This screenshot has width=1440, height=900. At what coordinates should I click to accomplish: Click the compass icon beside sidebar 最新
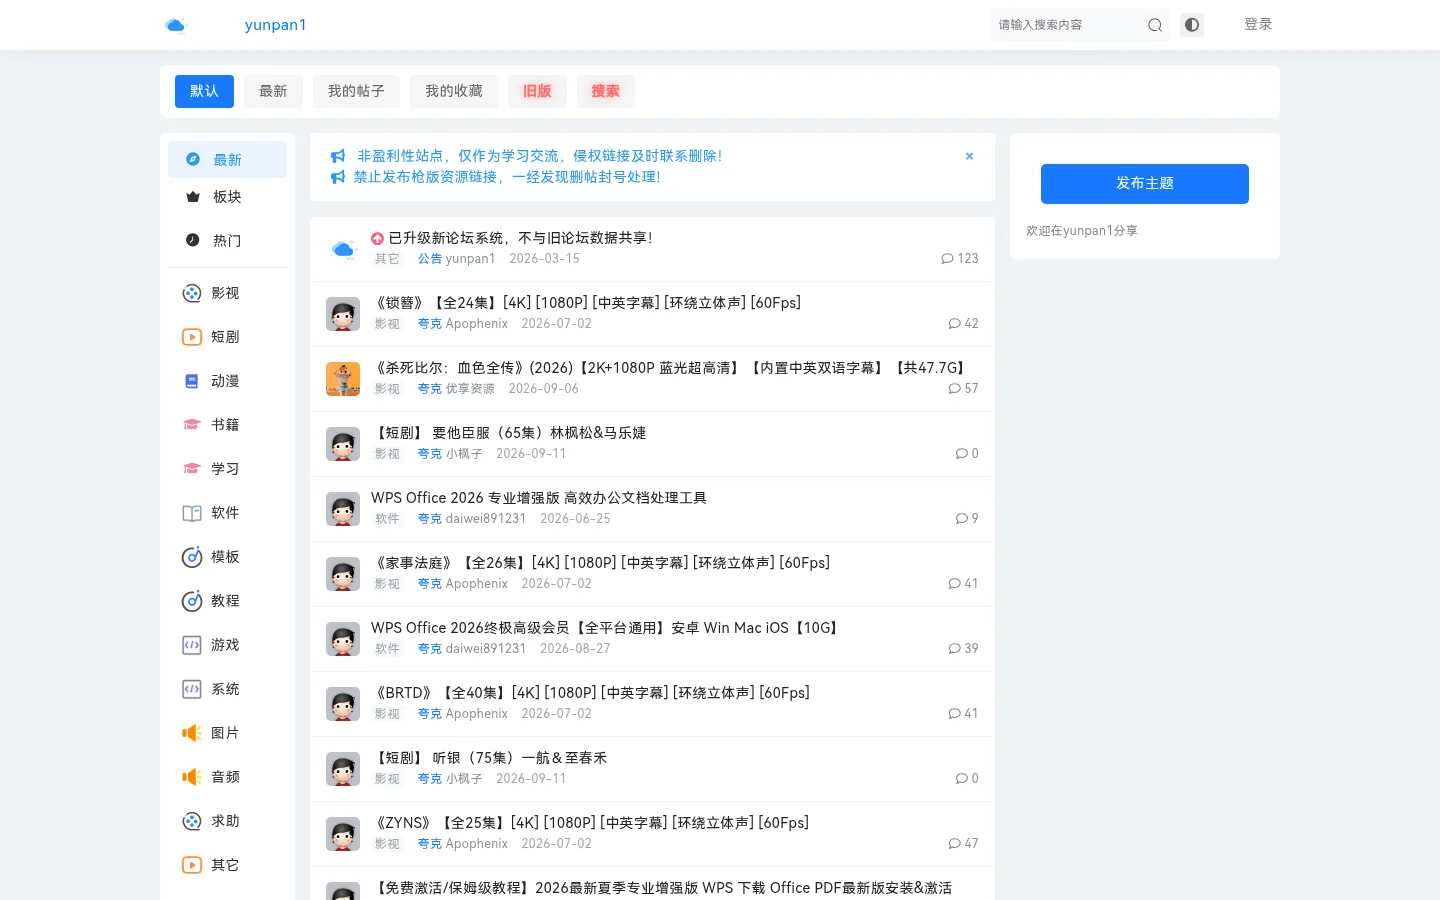click(193, 159)
